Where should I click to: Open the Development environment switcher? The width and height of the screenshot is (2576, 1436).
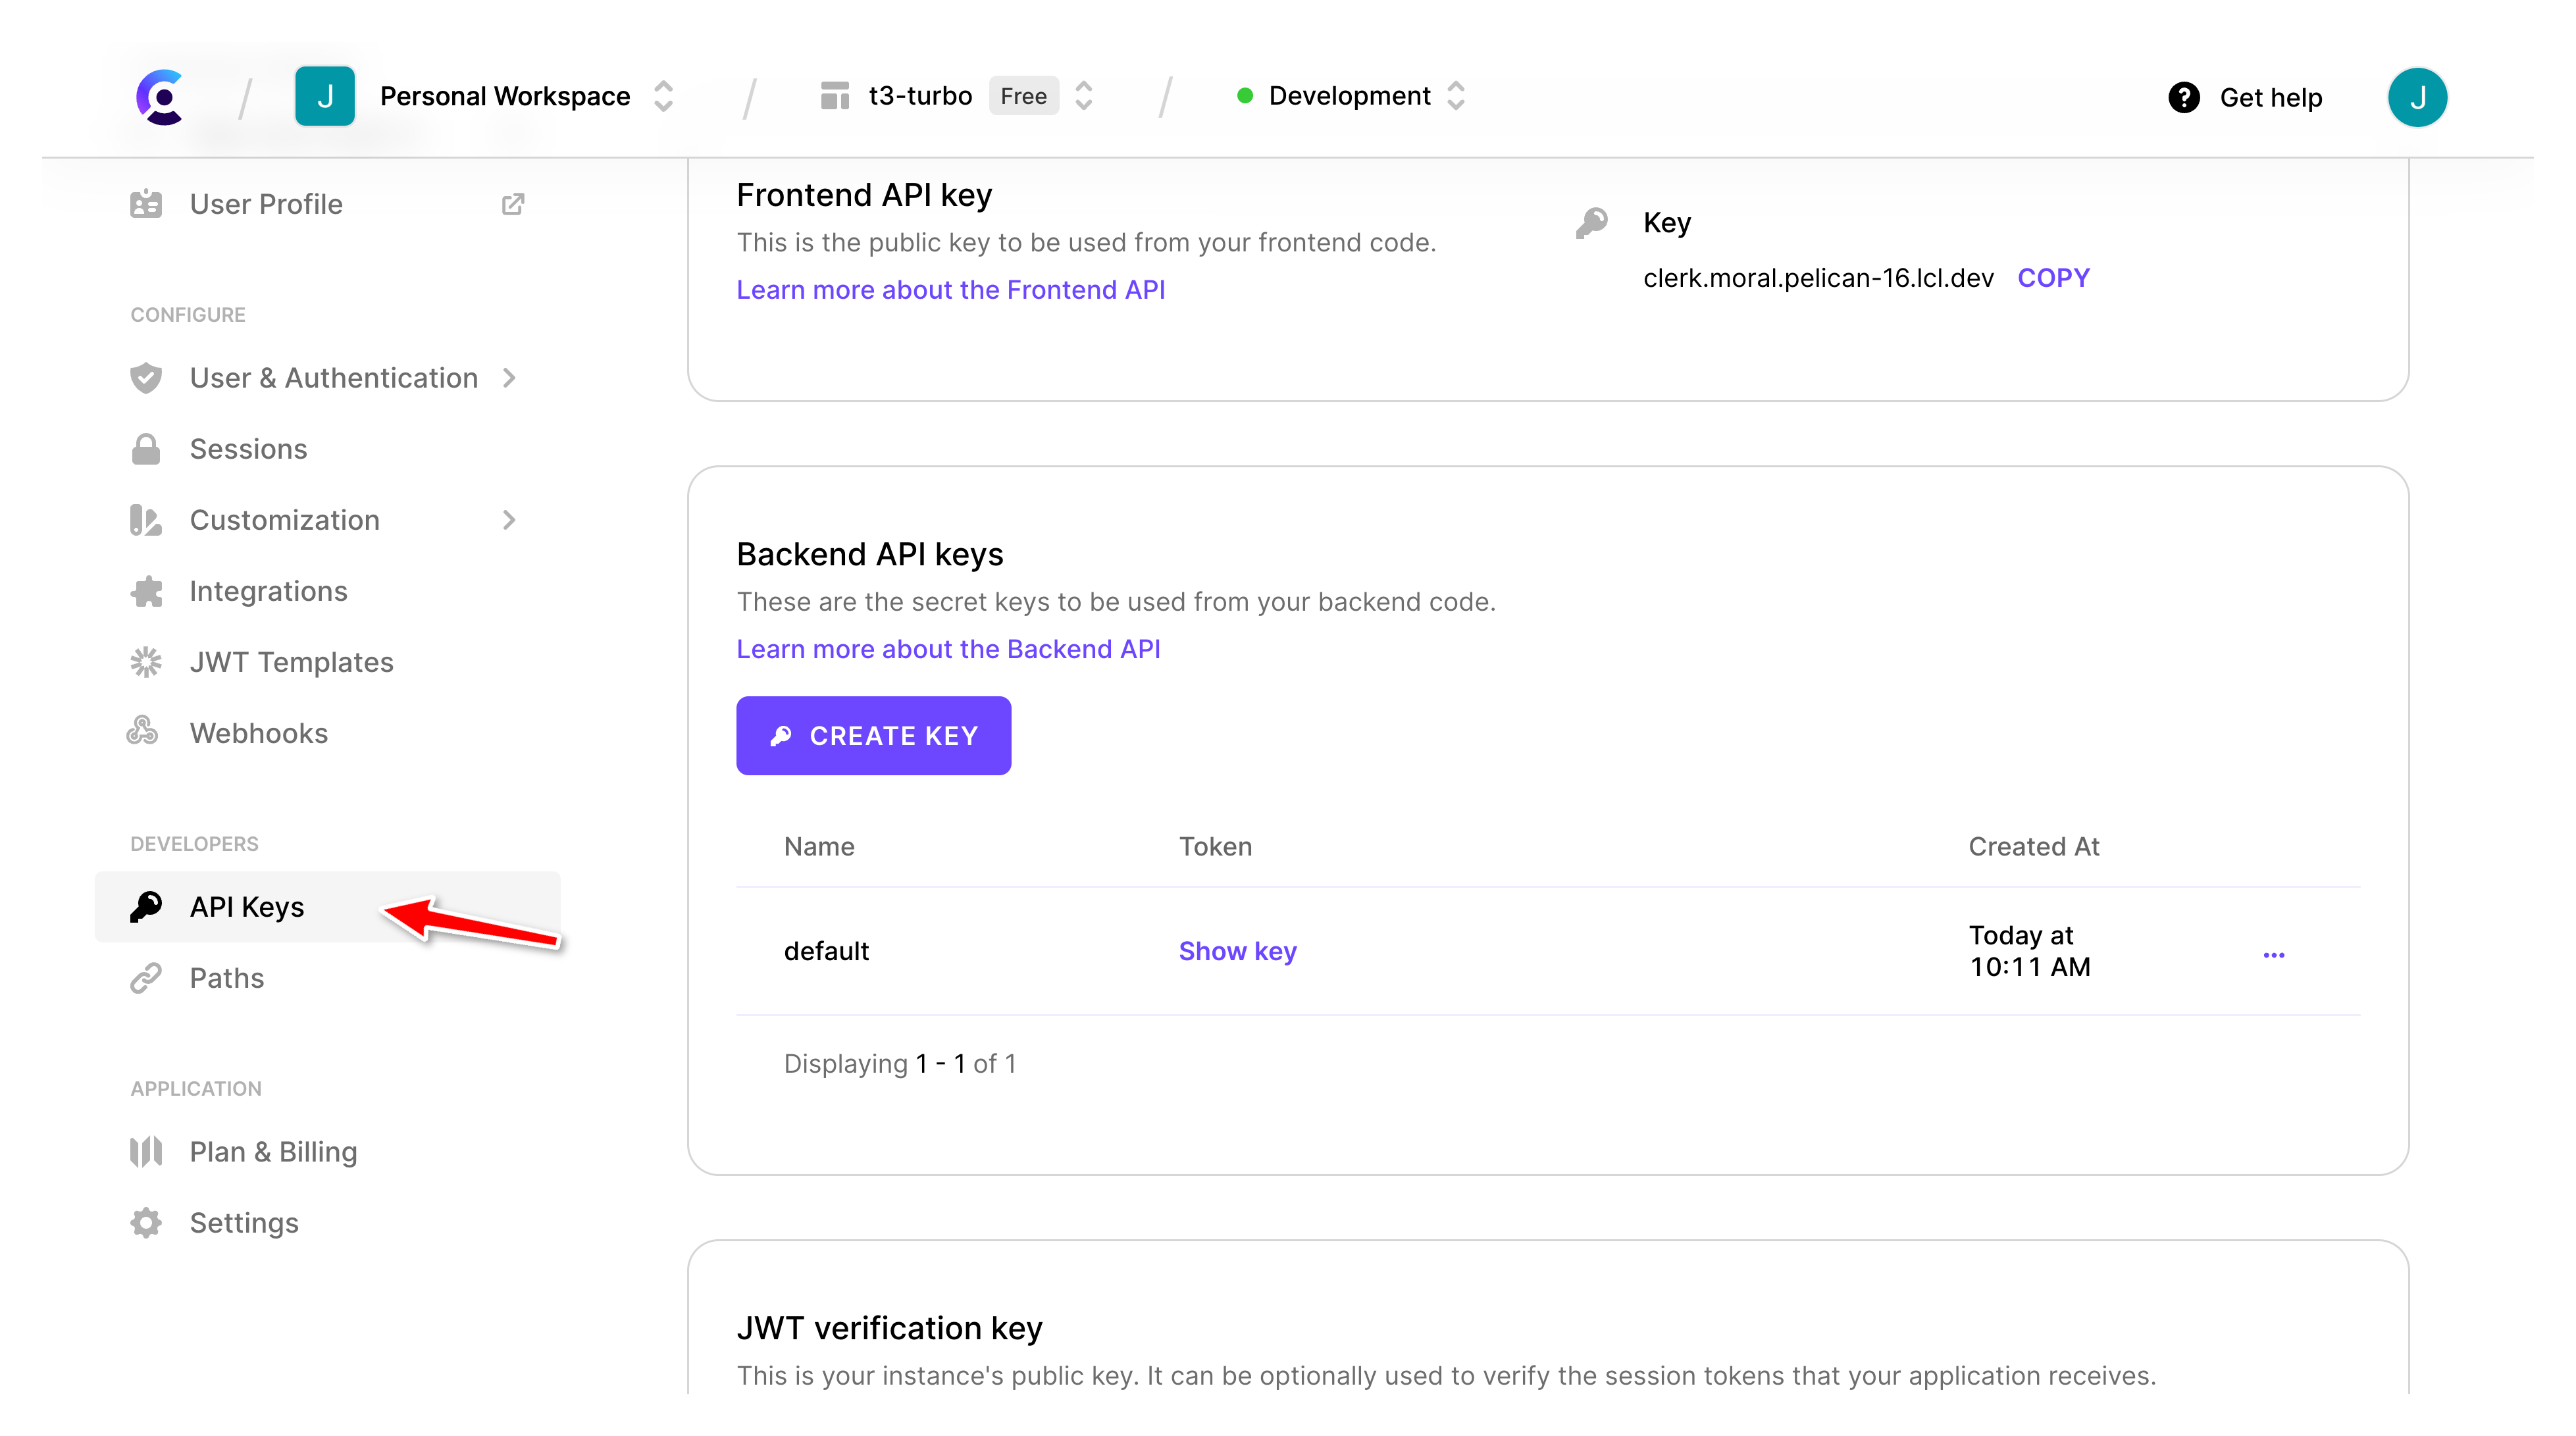point(1456,96)
